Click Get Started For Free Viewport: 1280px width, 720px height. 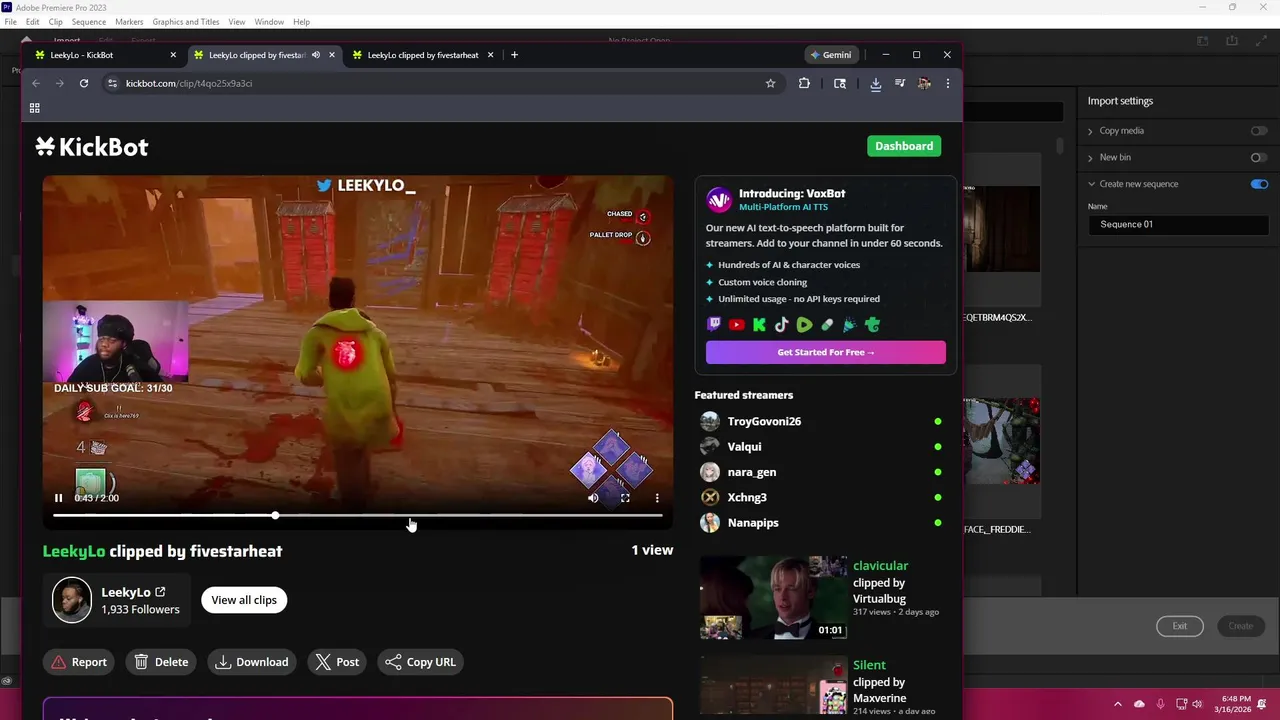826,352
